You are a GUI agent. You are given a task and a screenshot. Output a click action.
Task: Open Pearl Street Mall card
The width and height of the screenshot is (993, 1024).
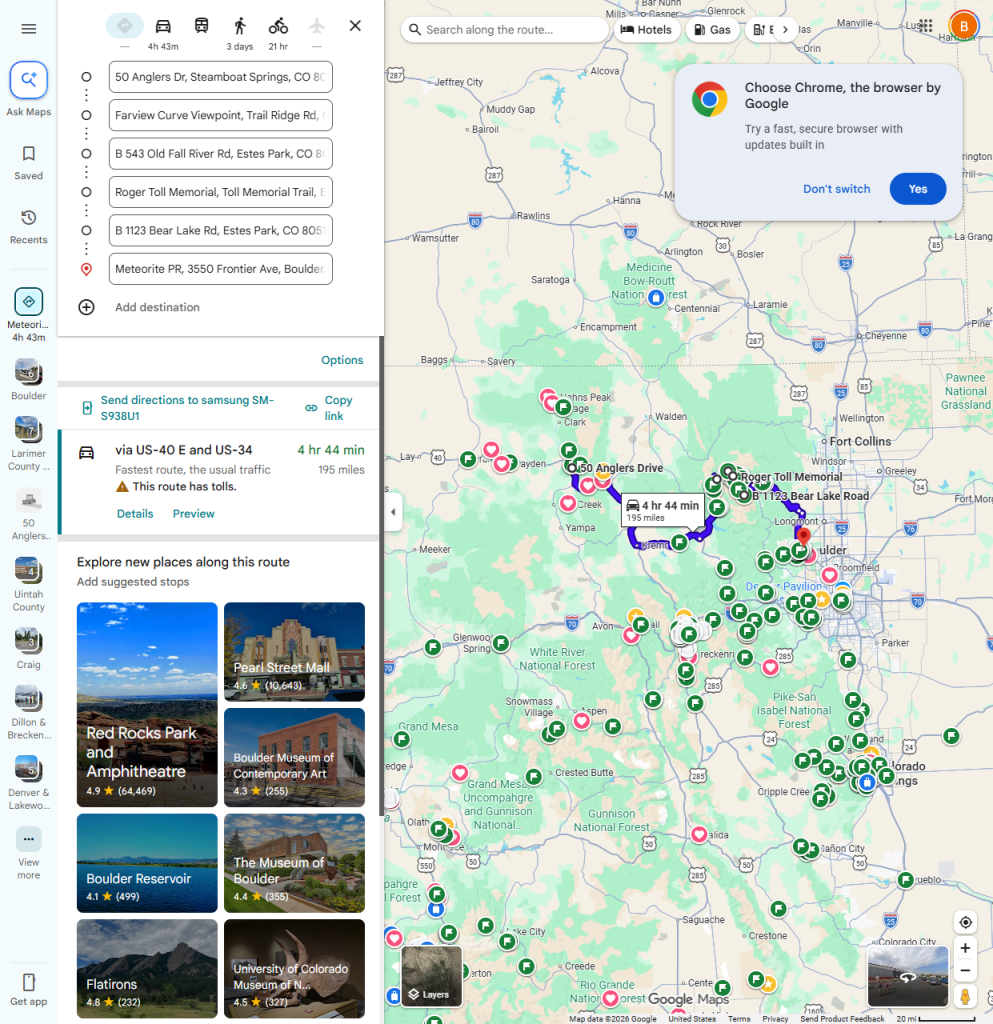(x=294, y=652)
